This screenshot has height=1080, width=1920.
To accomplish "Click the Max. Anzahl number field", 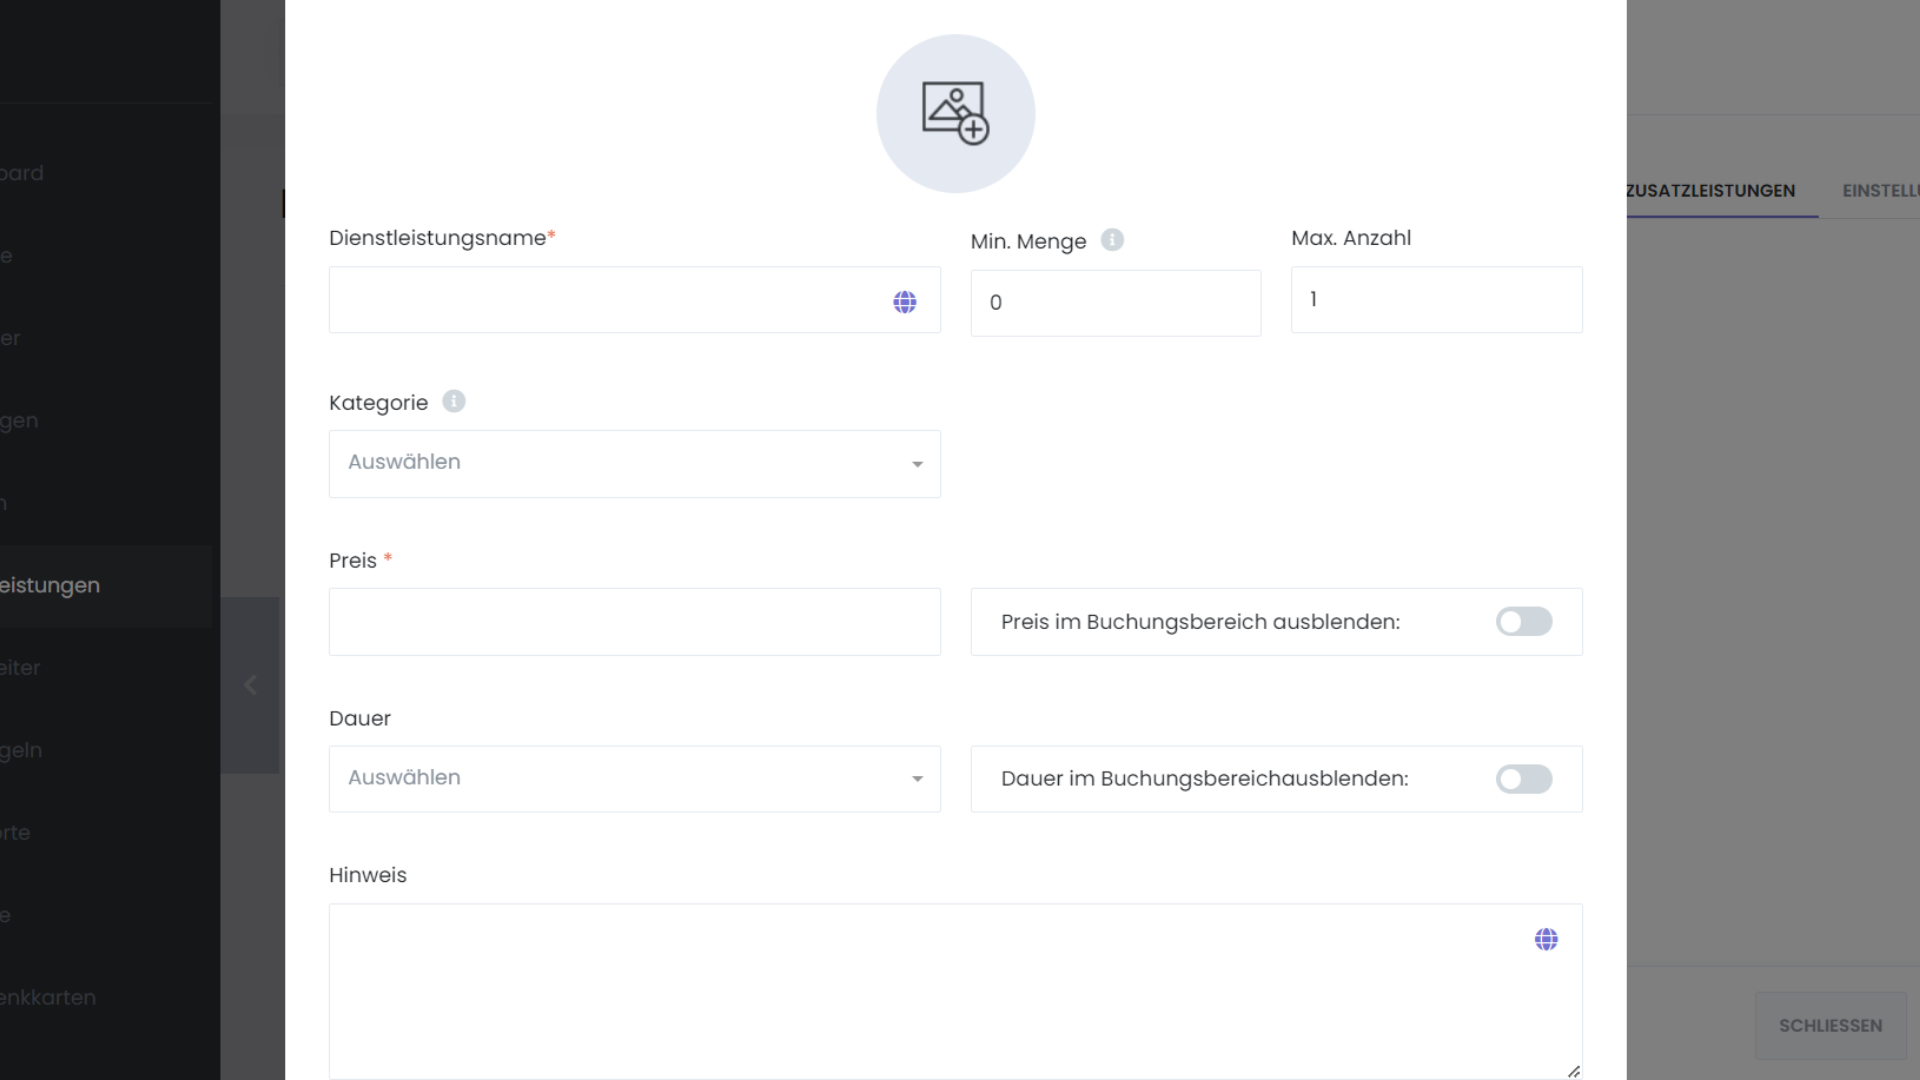I will point(1436,300).
